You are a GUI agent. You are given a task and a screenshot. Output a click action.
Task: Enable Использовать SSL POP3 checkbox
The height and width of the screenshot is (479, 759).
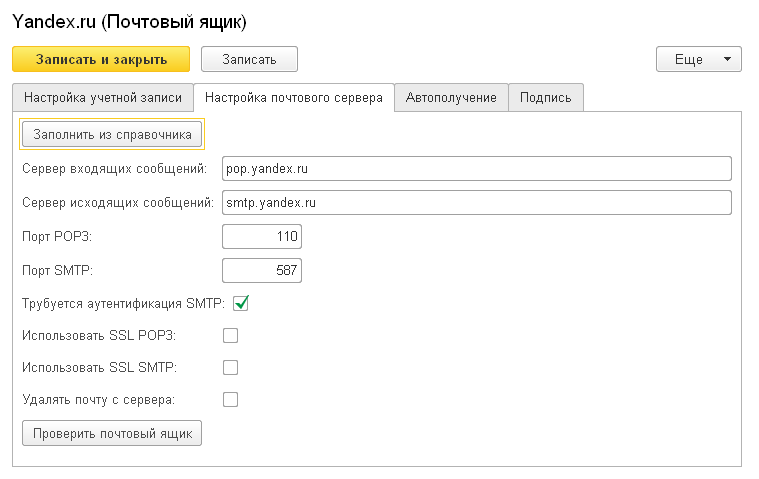pos(230,335)
